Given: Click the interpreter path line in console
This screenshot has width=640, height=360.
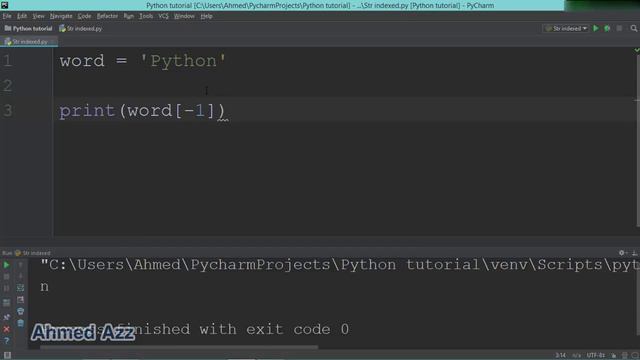Looking at the screenshot, I should point(340,265).
